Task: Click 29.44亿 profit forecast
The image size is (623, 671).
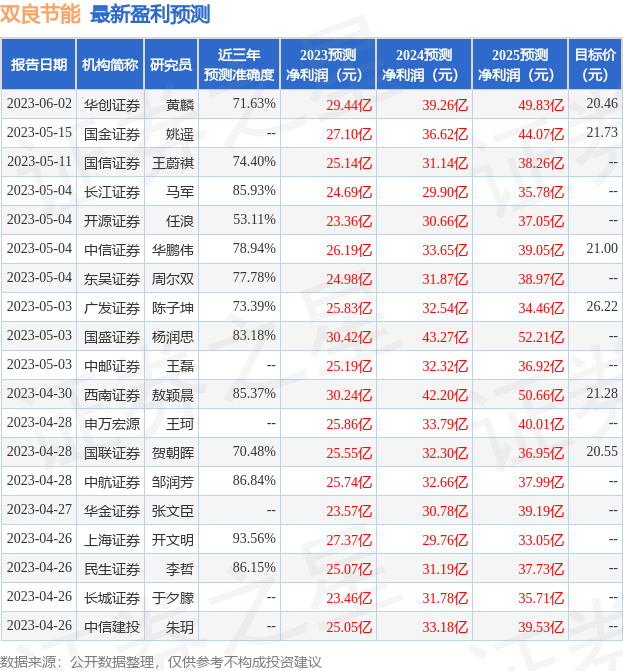Action: (x=349, y=105)
